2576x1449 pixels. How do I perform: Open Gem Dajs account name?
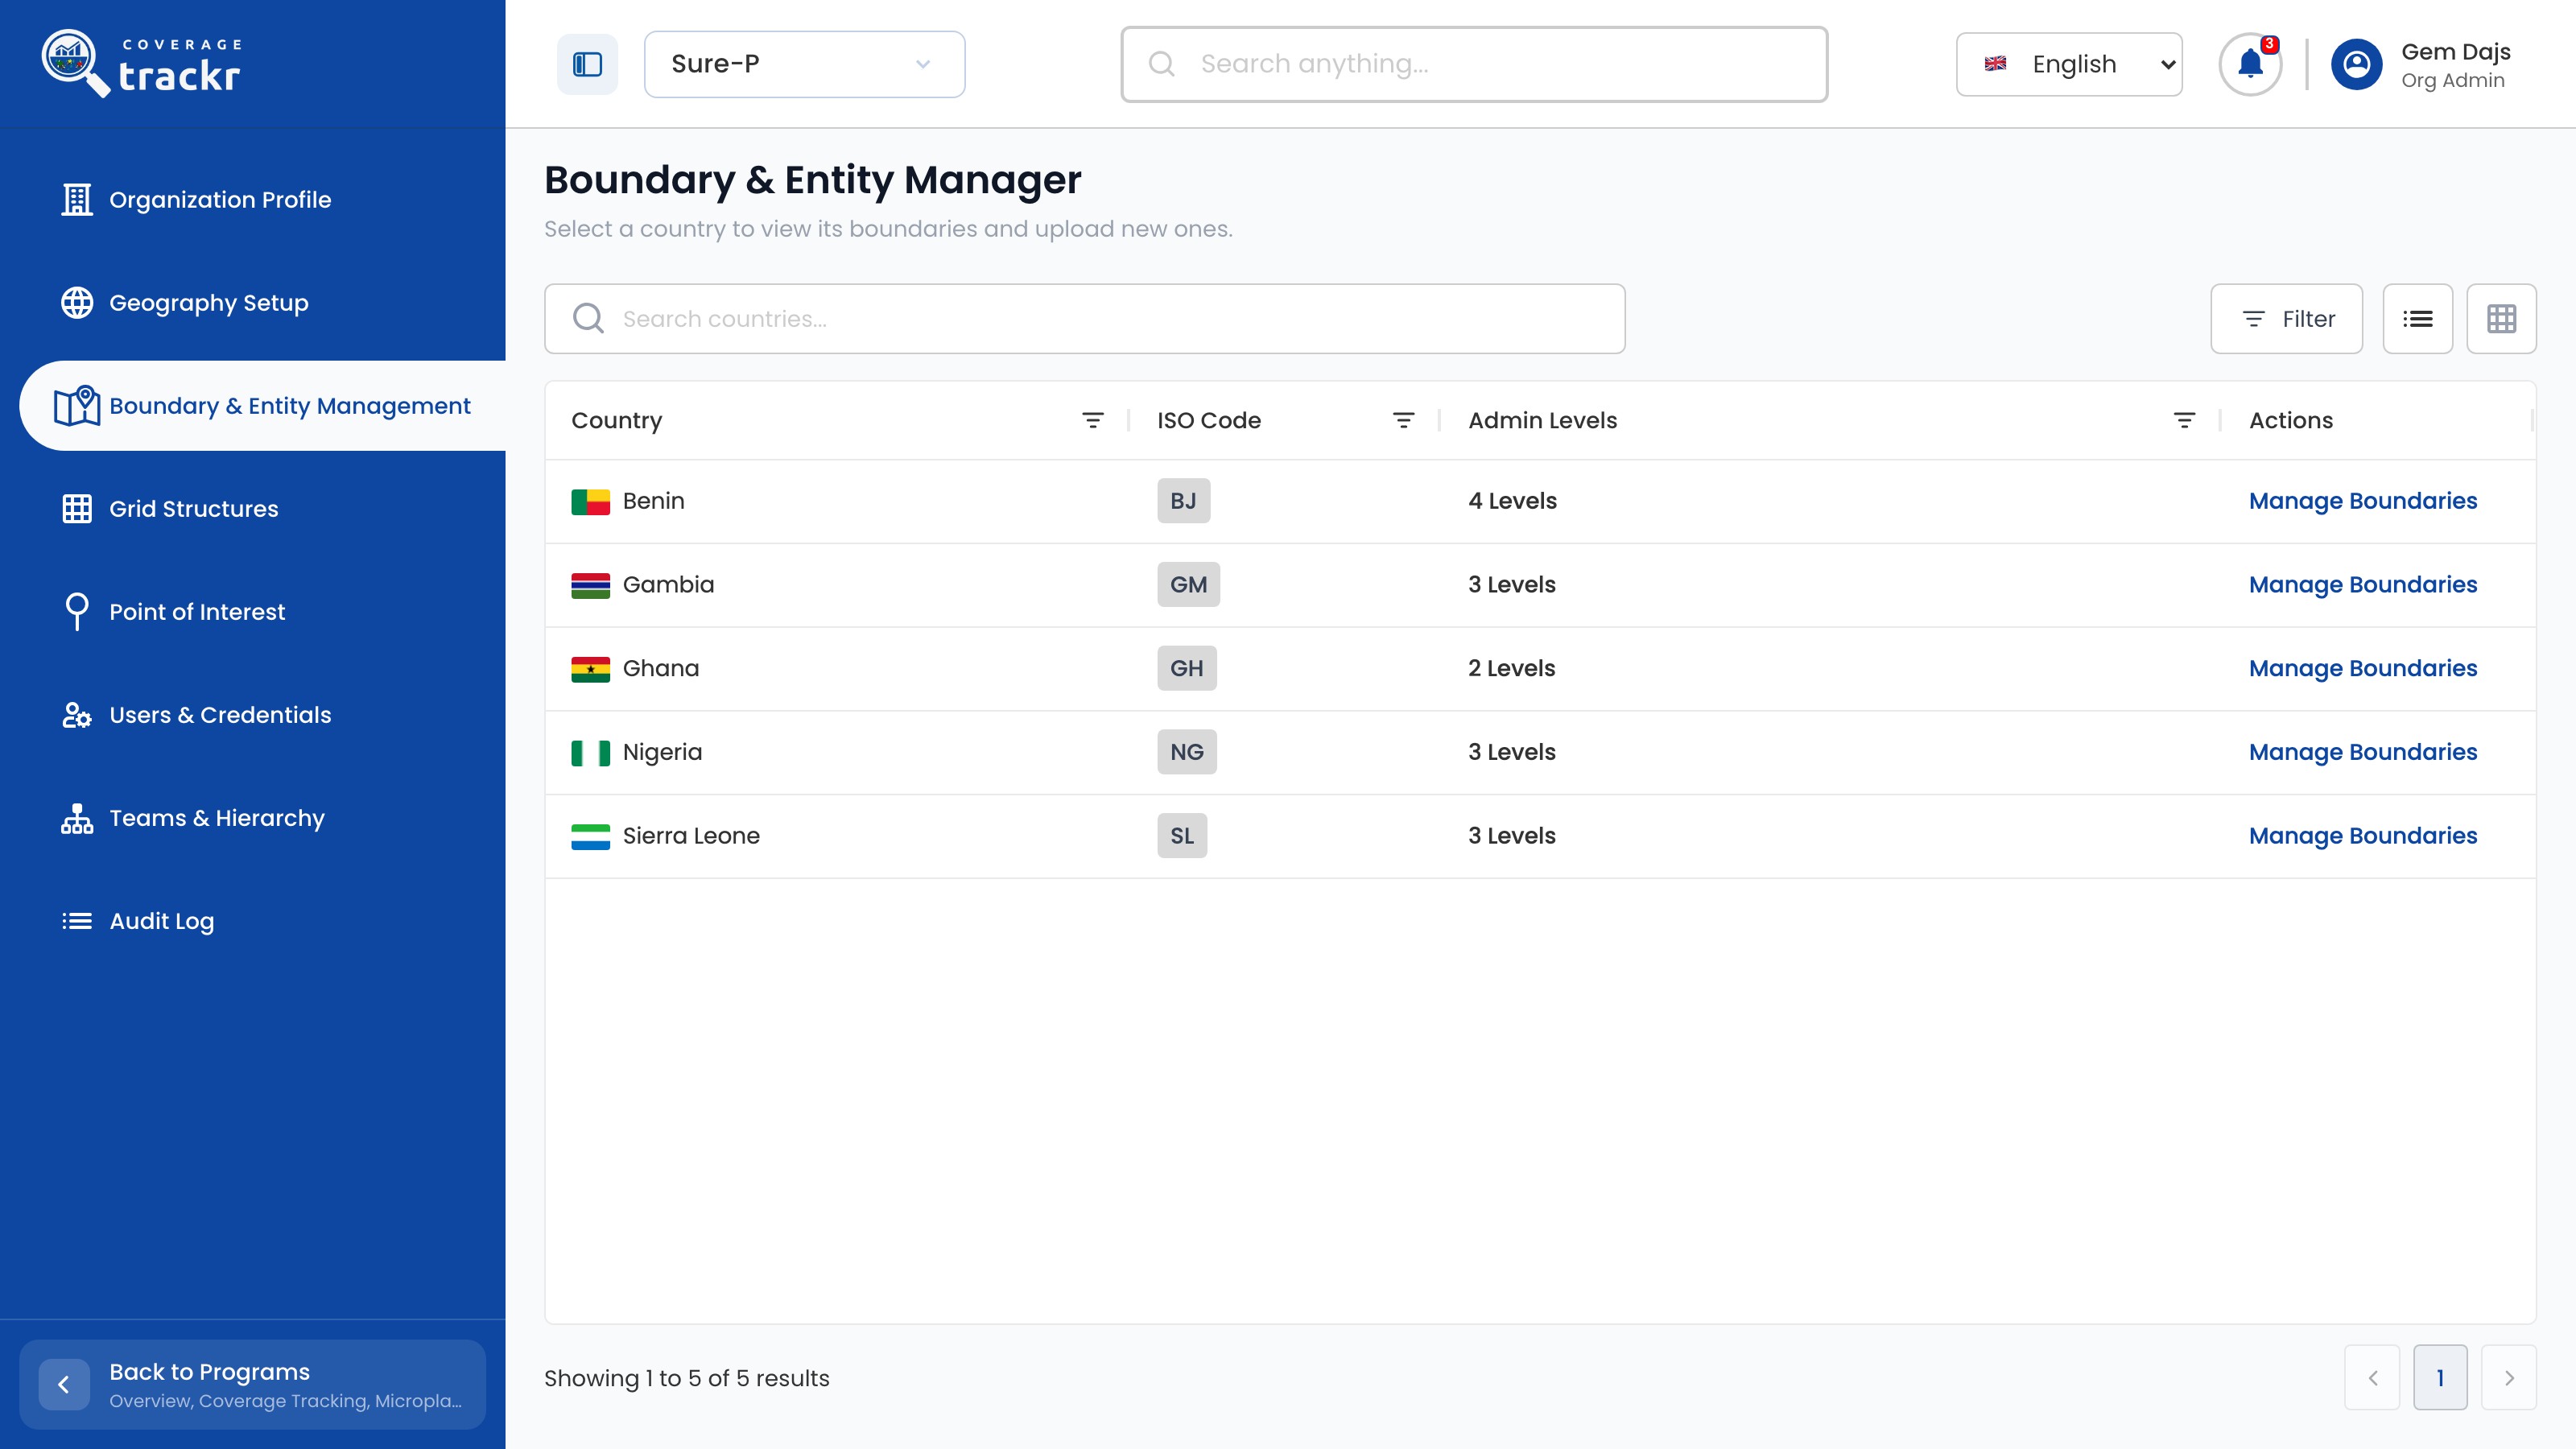pyautogui.click(x=2456, y=52)
